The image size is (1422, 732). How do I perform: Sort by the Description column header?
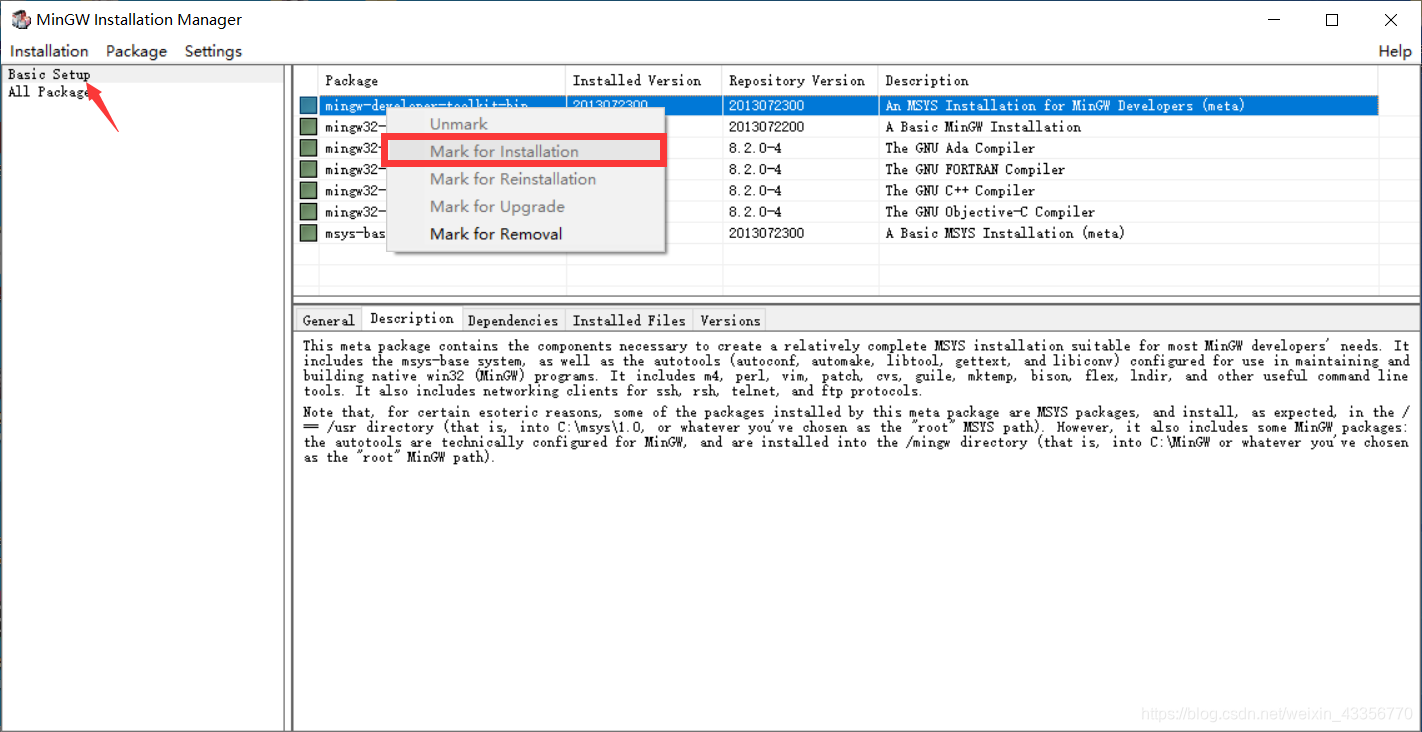click(1128, 80)
